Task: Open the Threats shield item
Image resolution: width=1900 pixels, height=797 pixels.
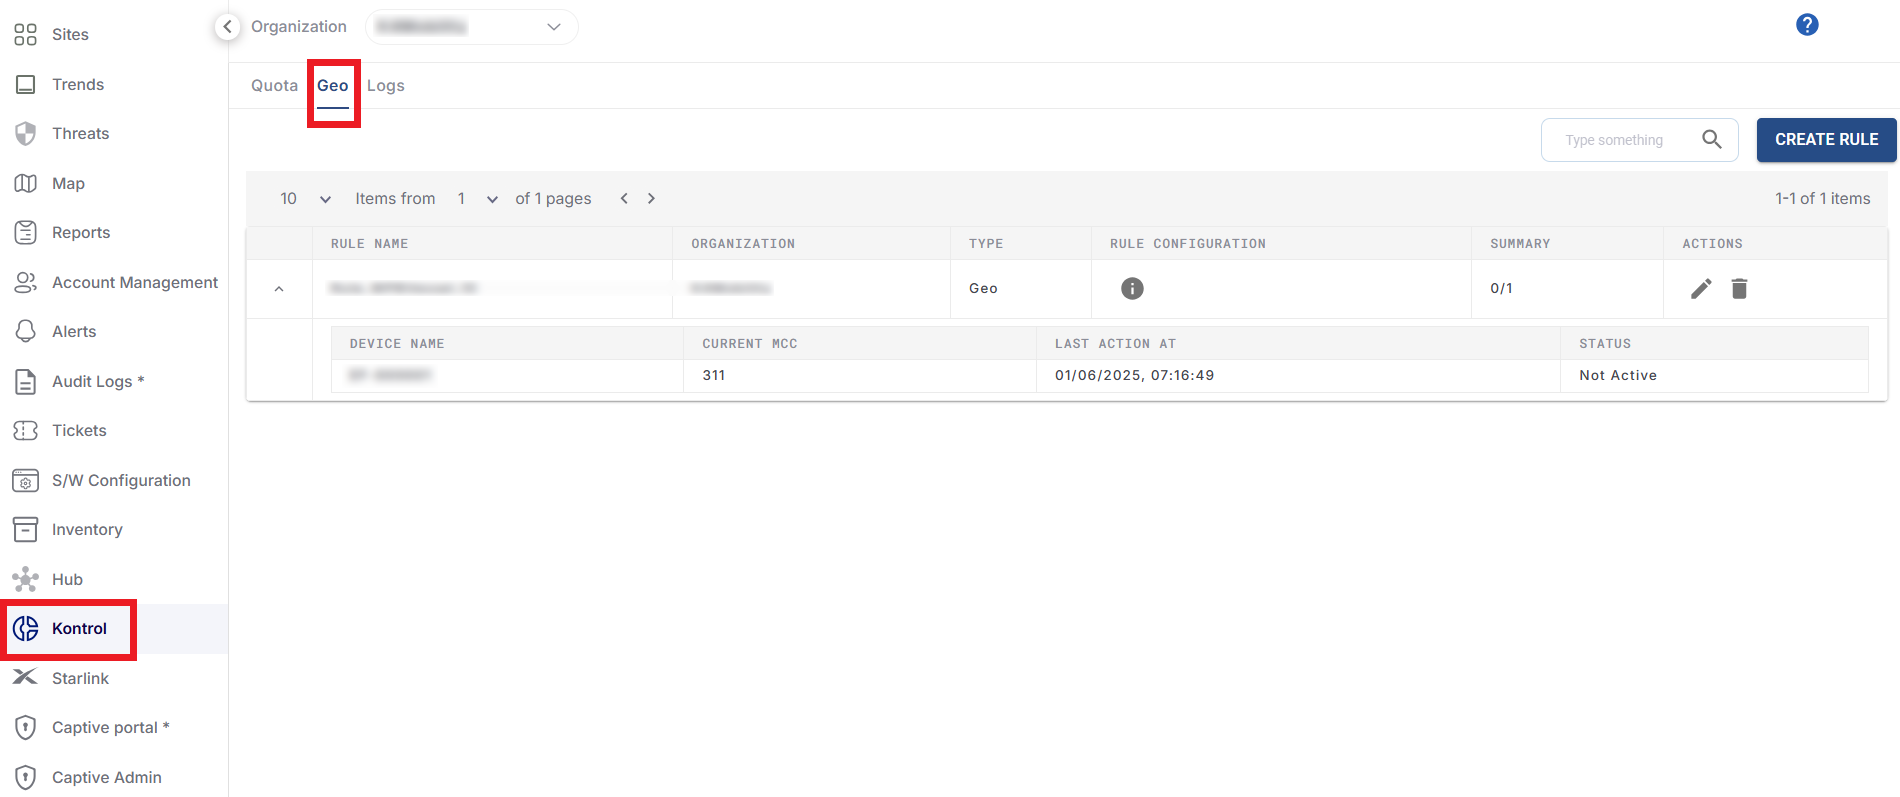Action: tap(80, 134)
